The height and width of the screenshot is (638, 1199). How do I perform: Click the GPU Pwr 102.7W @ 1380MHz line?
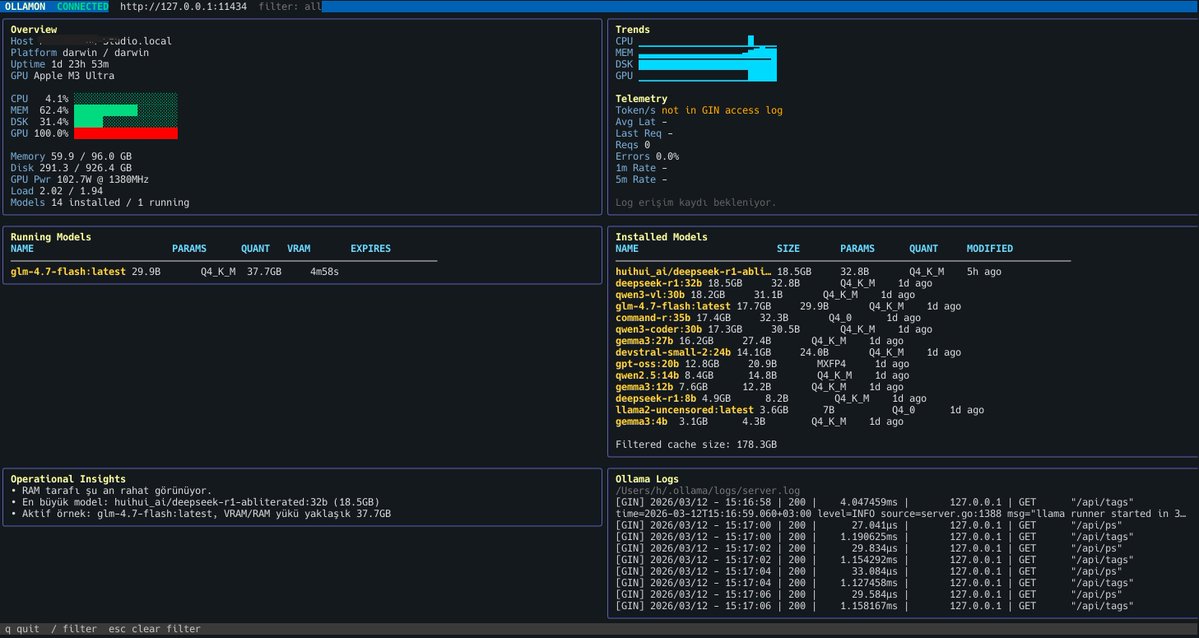[80, 179]
